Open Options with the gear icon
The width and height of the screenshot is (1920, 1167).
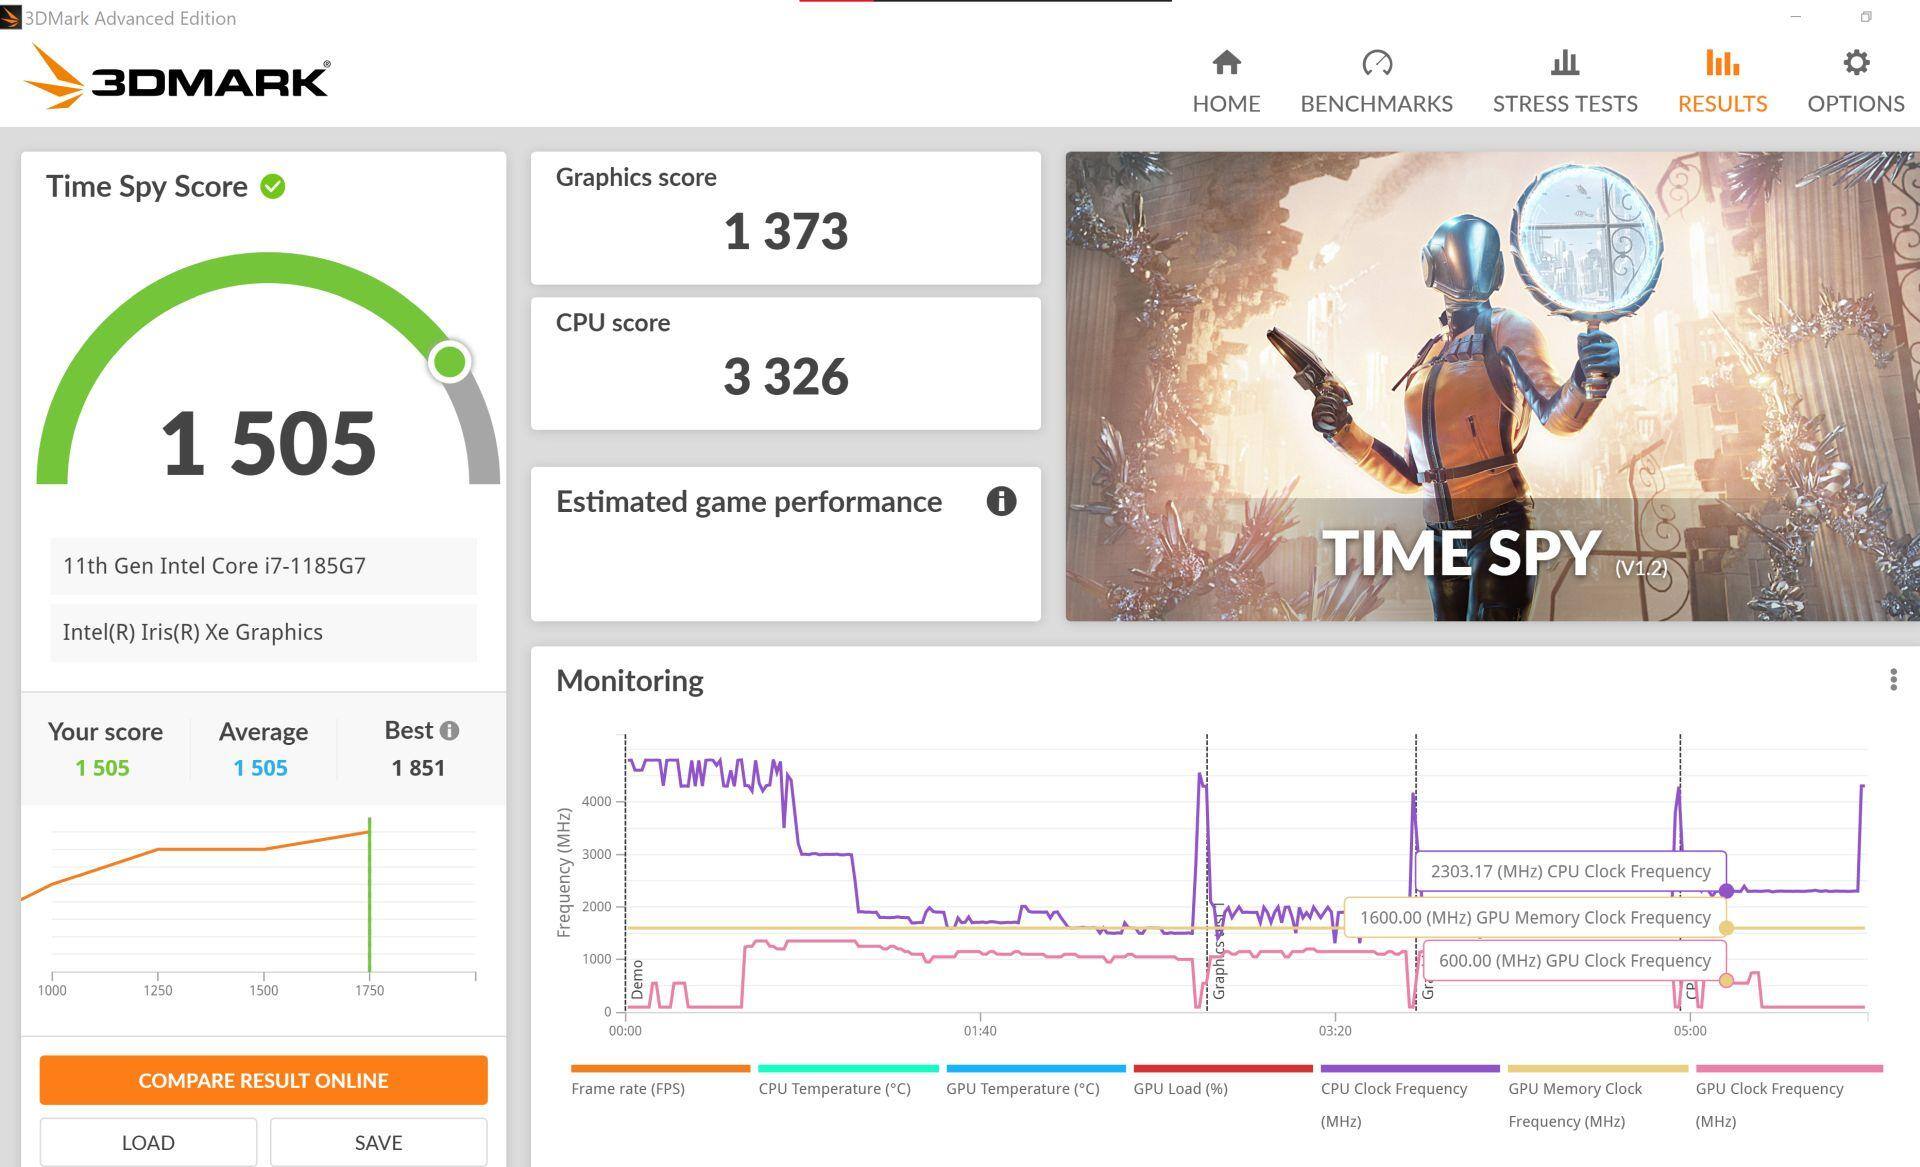click(x=1855, y=64)
